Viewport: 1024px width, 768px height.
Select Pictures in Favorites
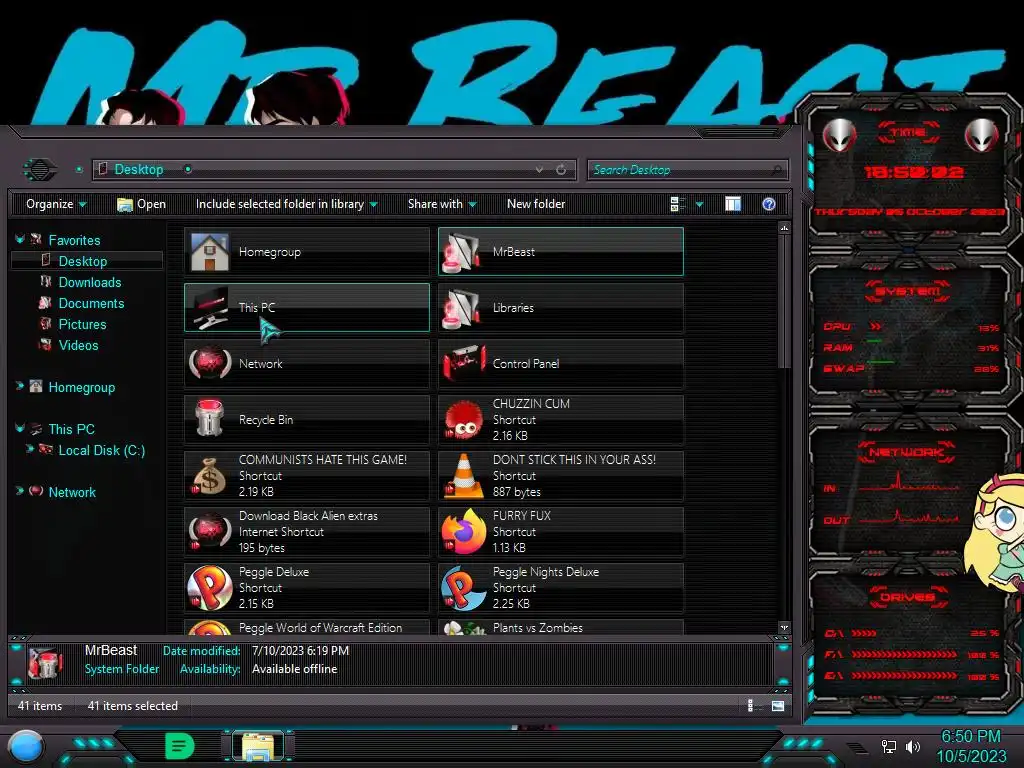pos(82,324)
